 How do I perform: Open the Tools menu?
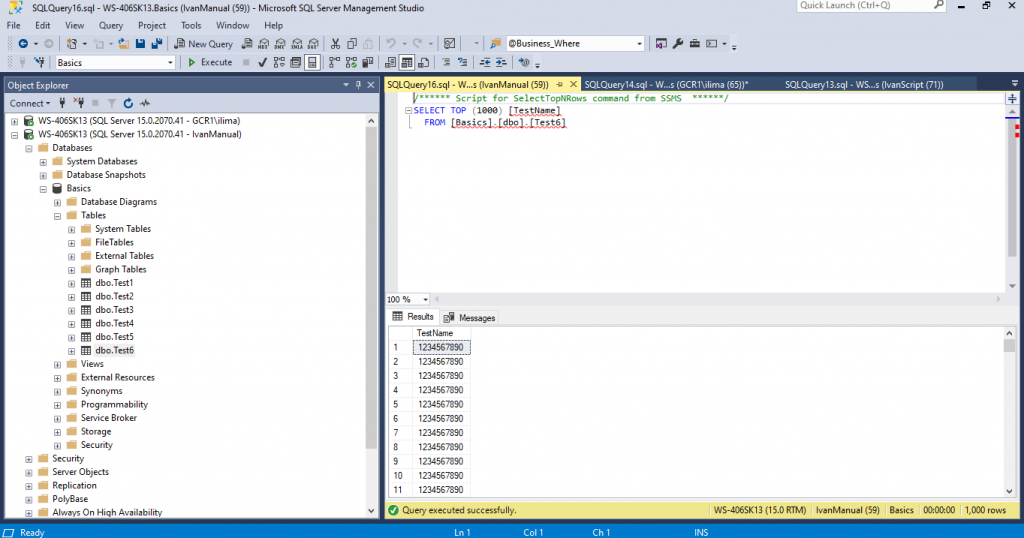coord(191,25)
